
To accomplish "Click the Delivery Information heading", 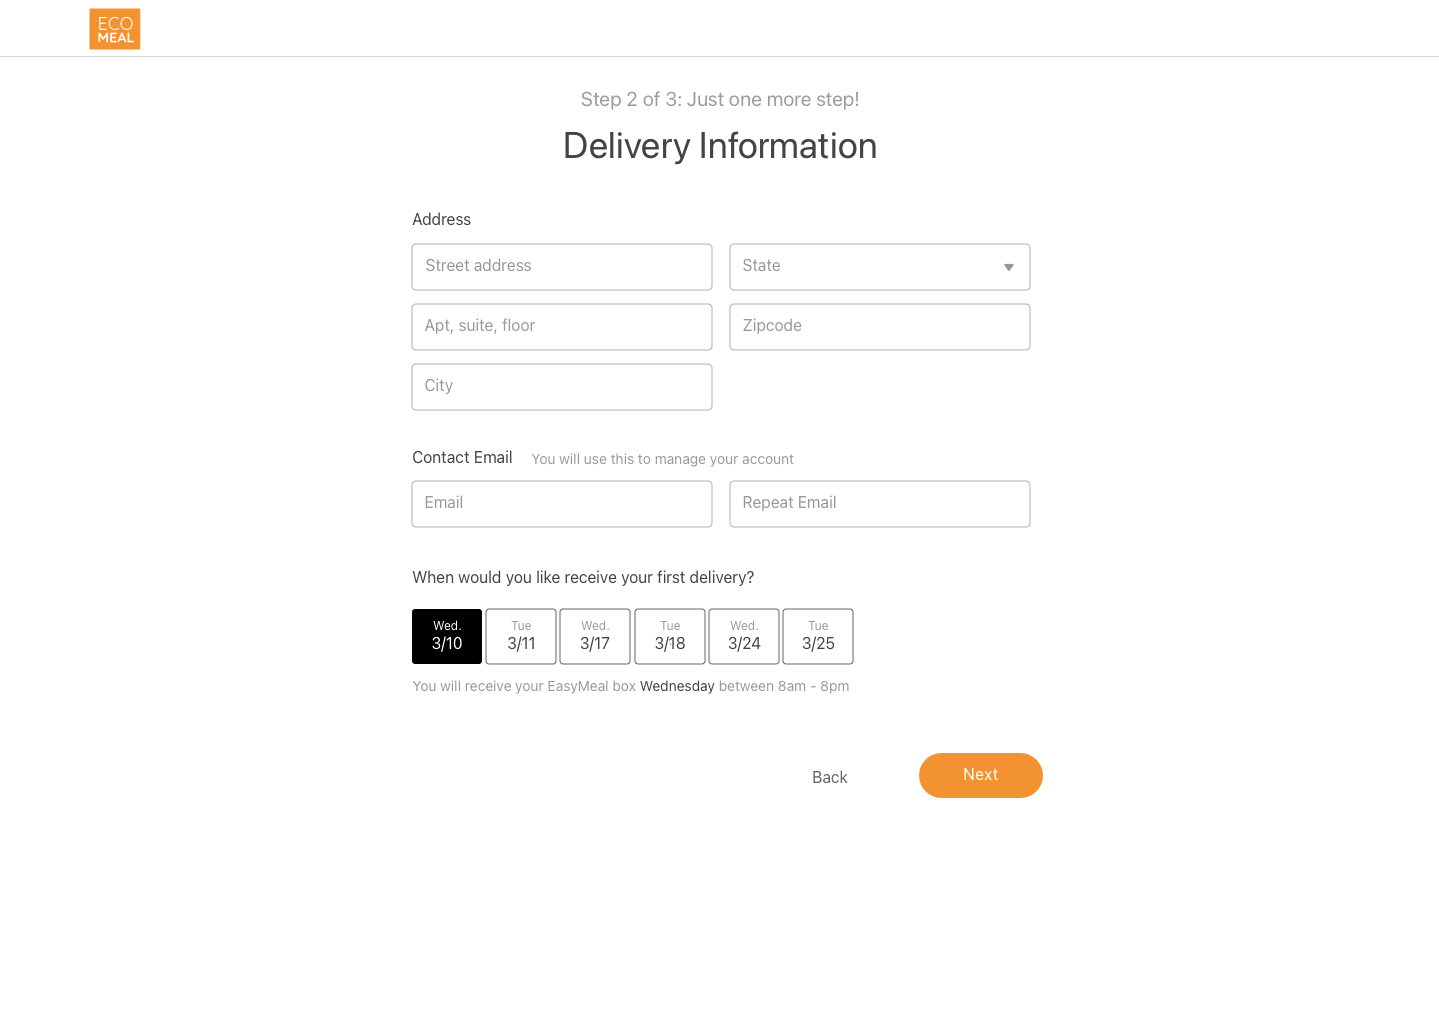I will (720, 146).
